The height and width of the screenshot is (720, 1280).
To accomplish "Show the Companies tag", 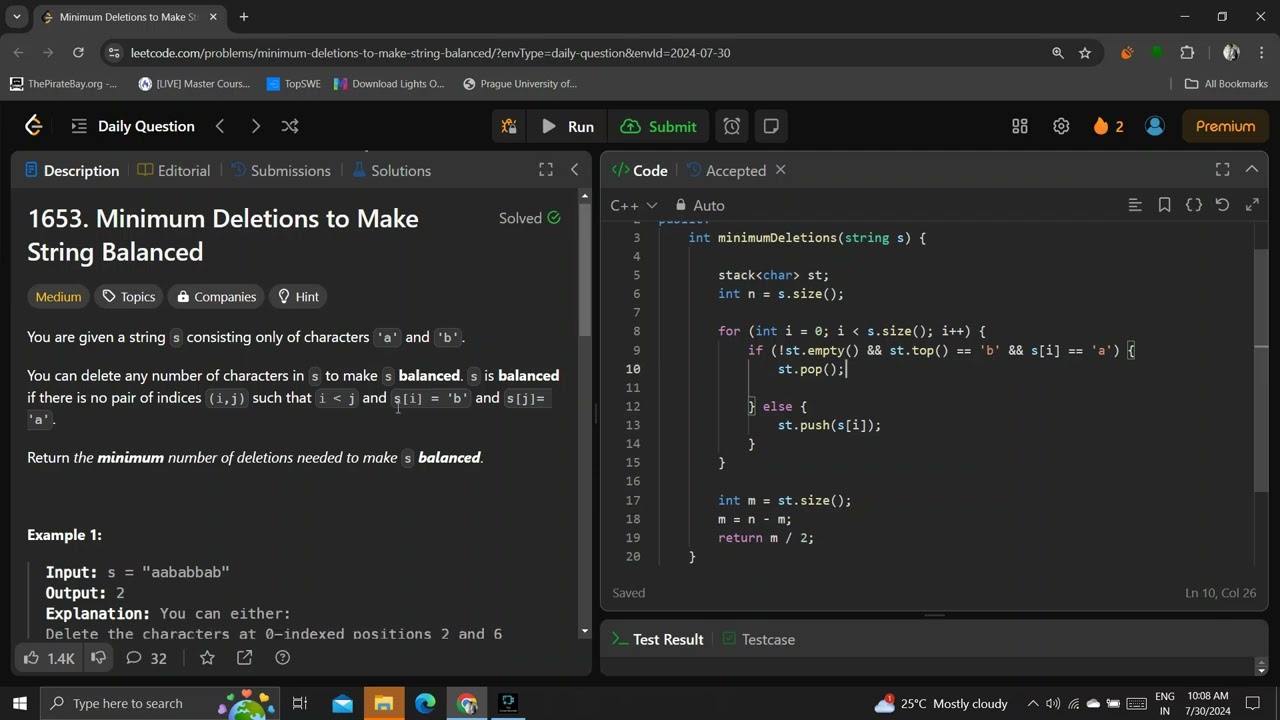I will coord(216,297).
